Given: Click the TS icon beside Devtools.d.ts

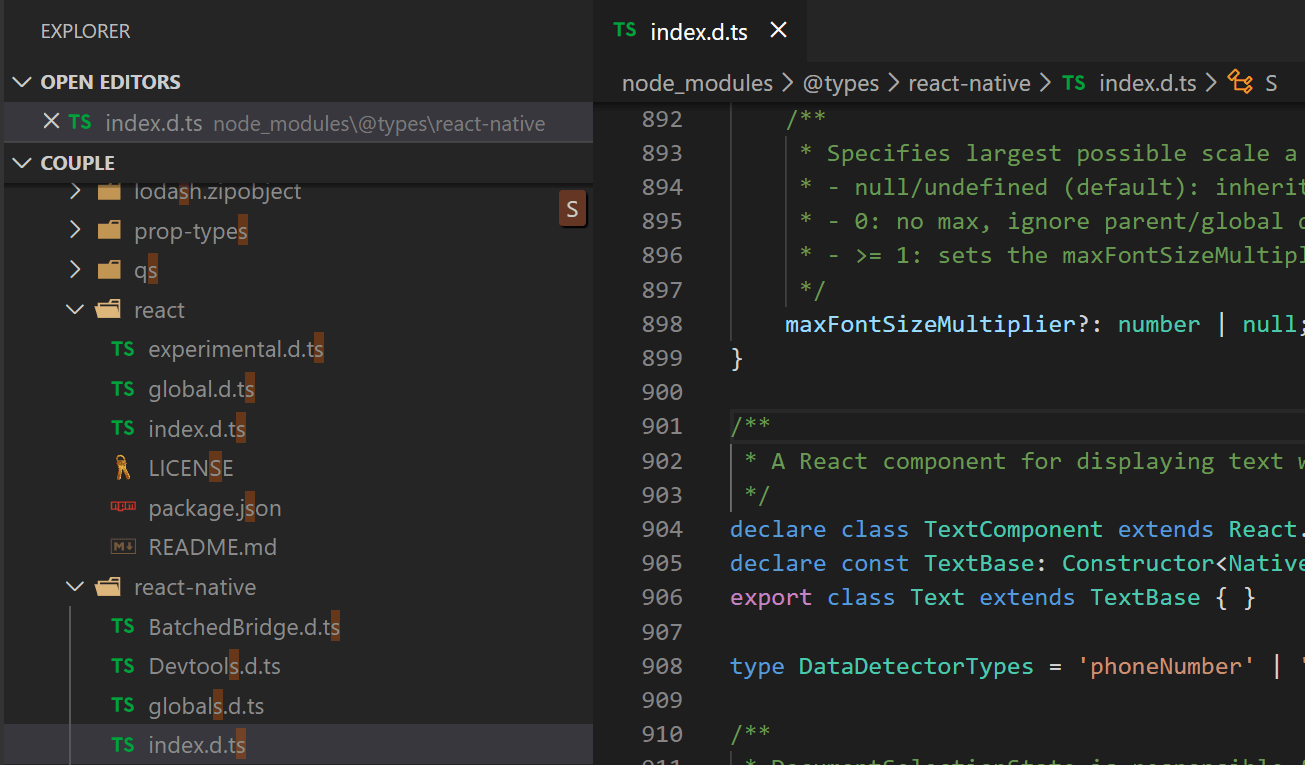Looking at the screenshot, I should (123, 666).
